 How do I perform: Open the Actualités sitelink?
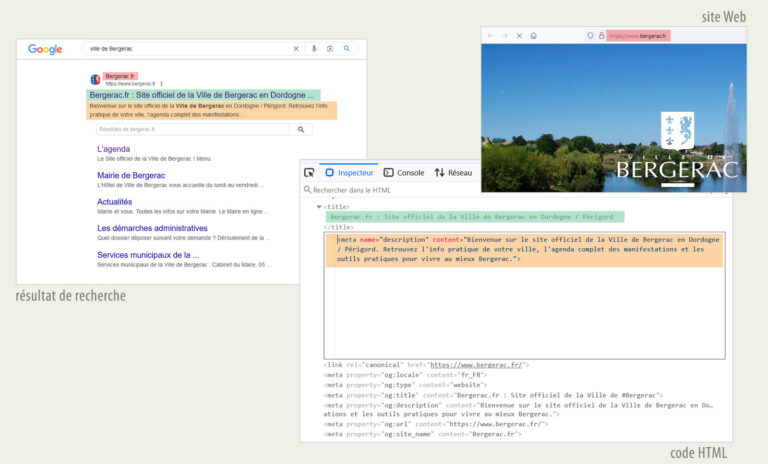point(115,202)
